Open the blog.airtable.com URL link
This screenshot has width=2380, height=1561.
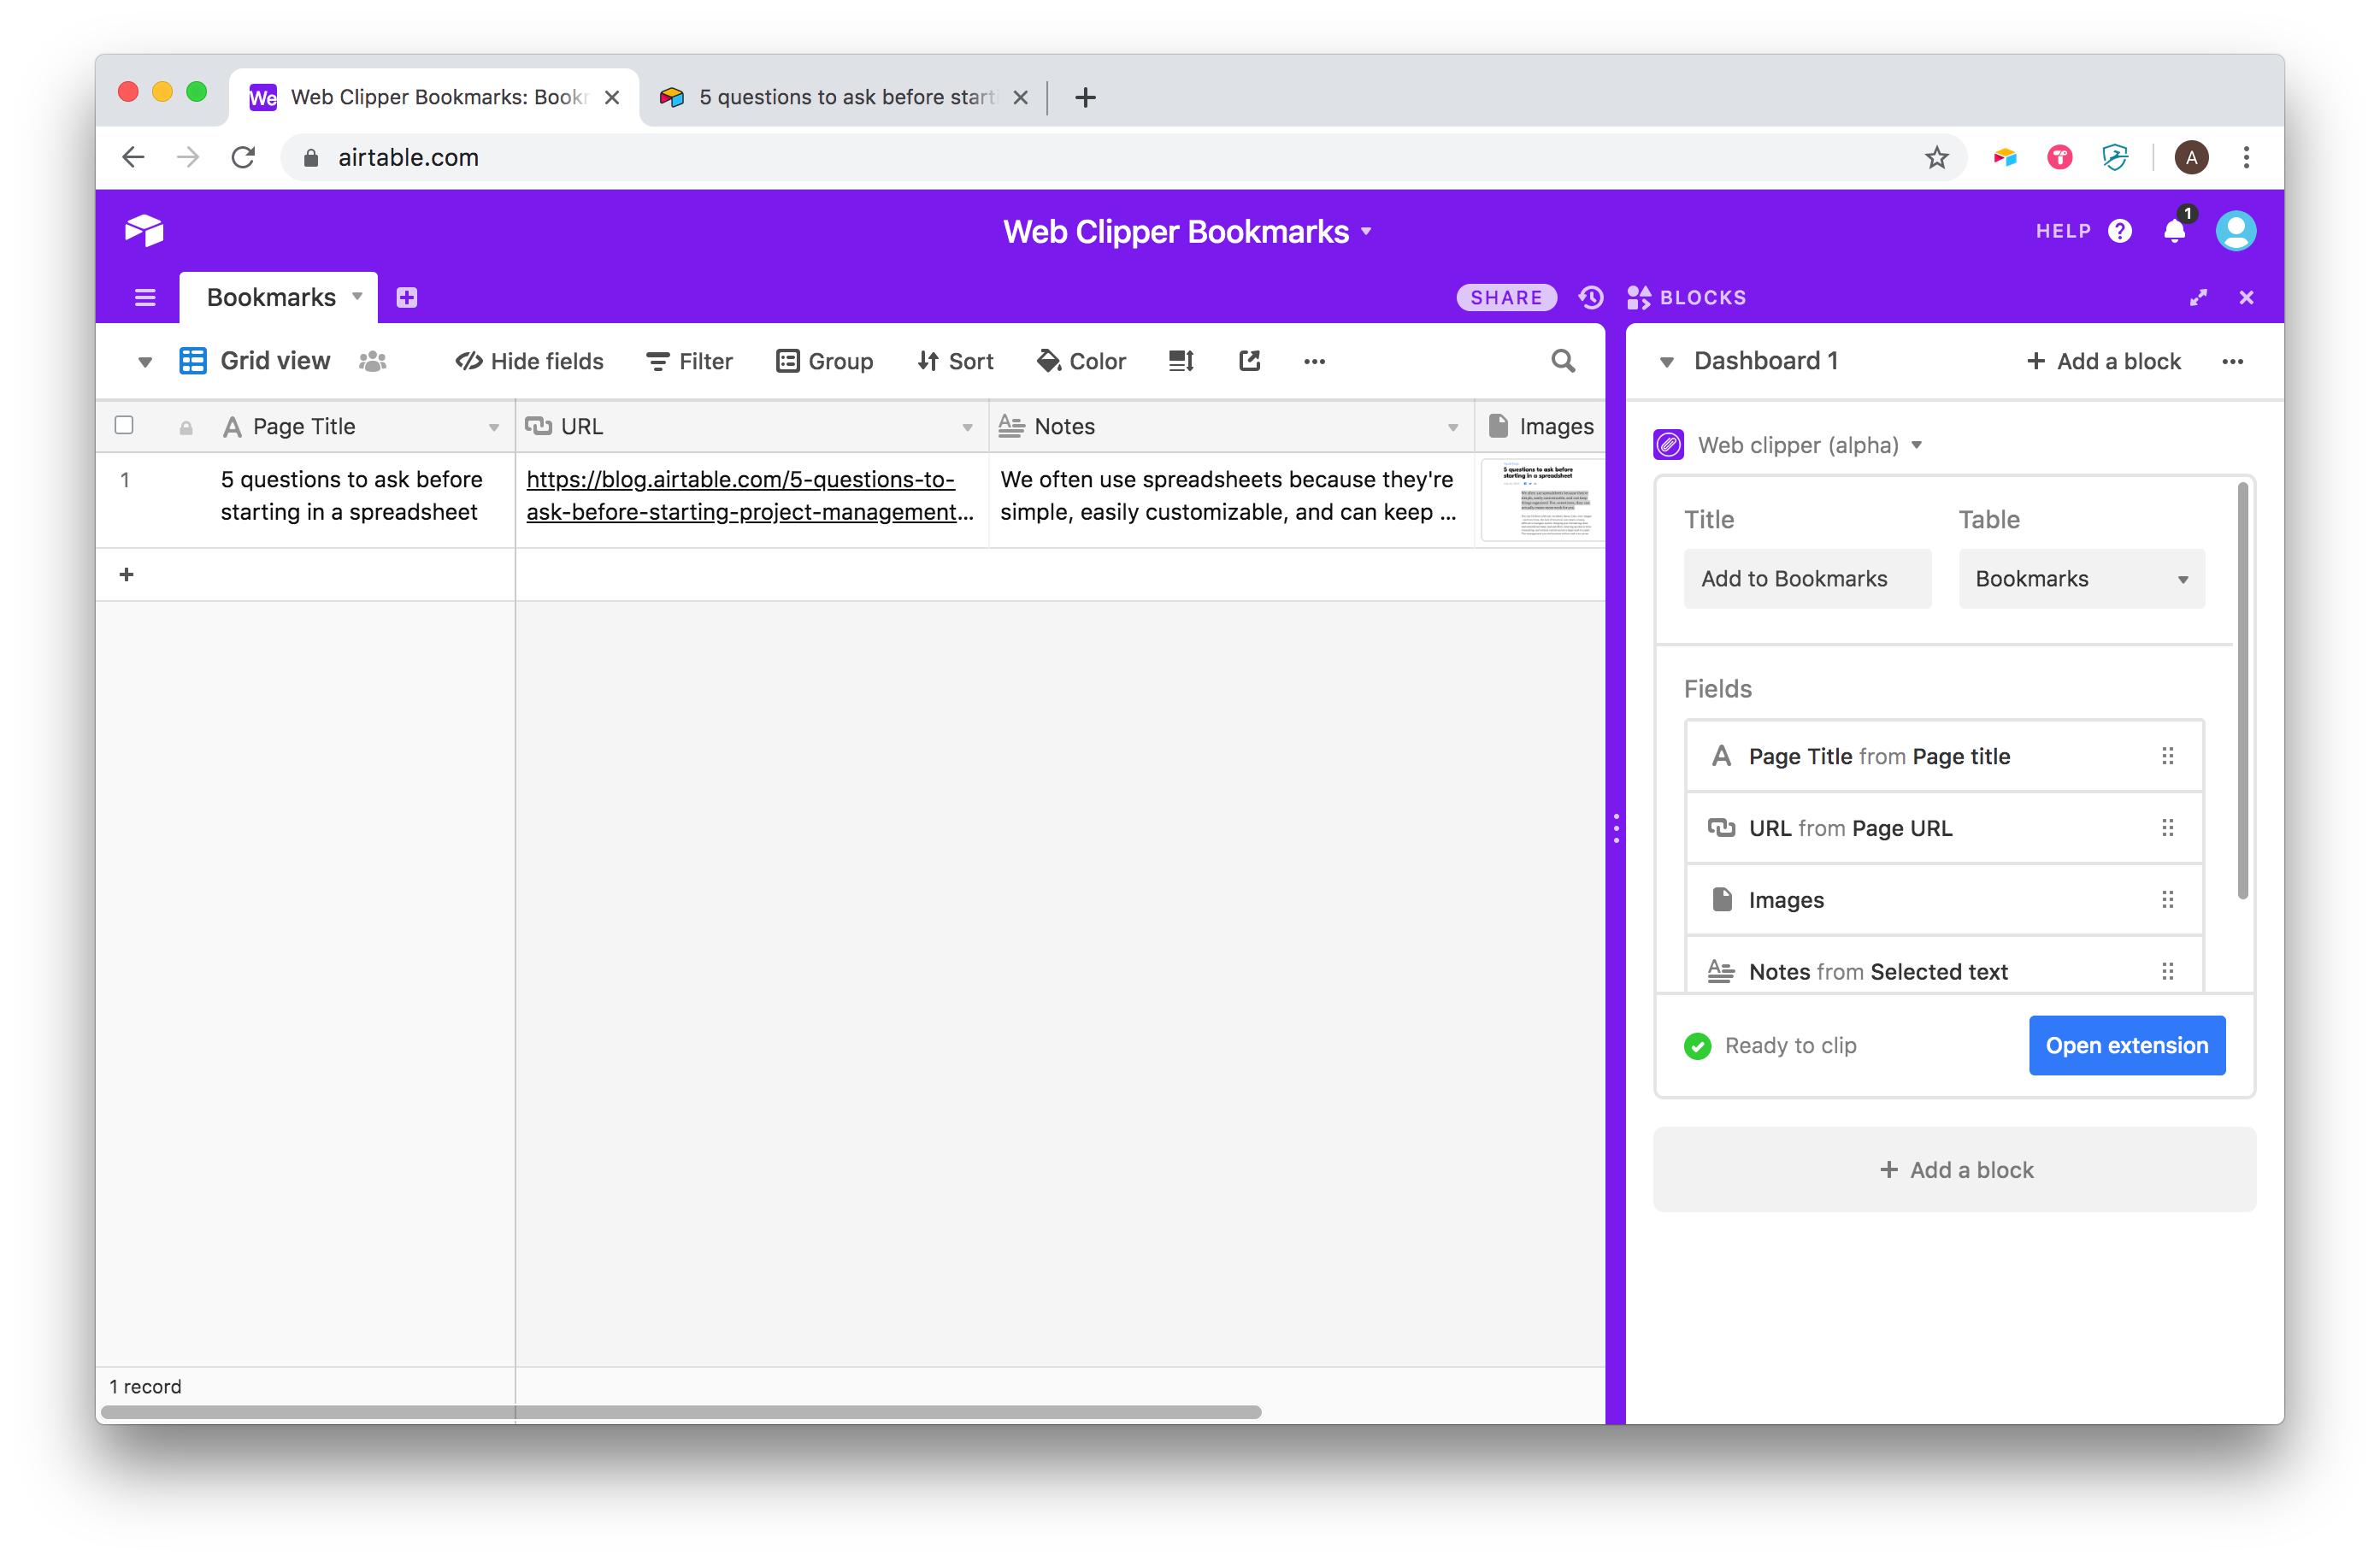click(750, 495)
